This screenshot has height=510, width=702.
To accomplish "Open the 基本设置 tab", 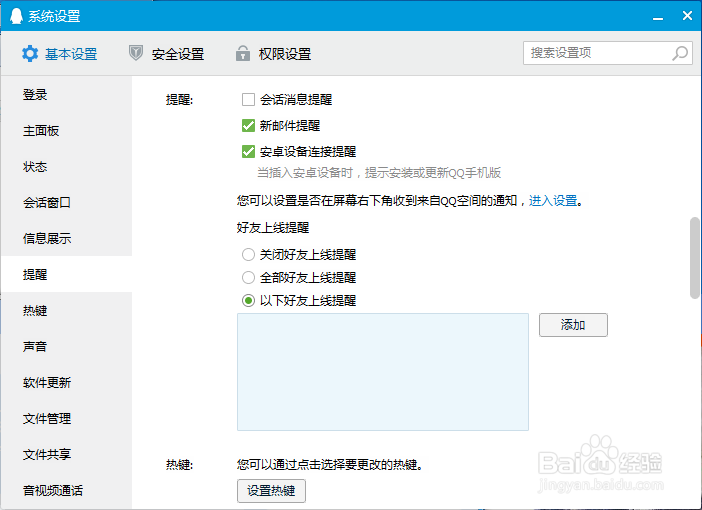I will pyautogui.click(x=60, y=54).
